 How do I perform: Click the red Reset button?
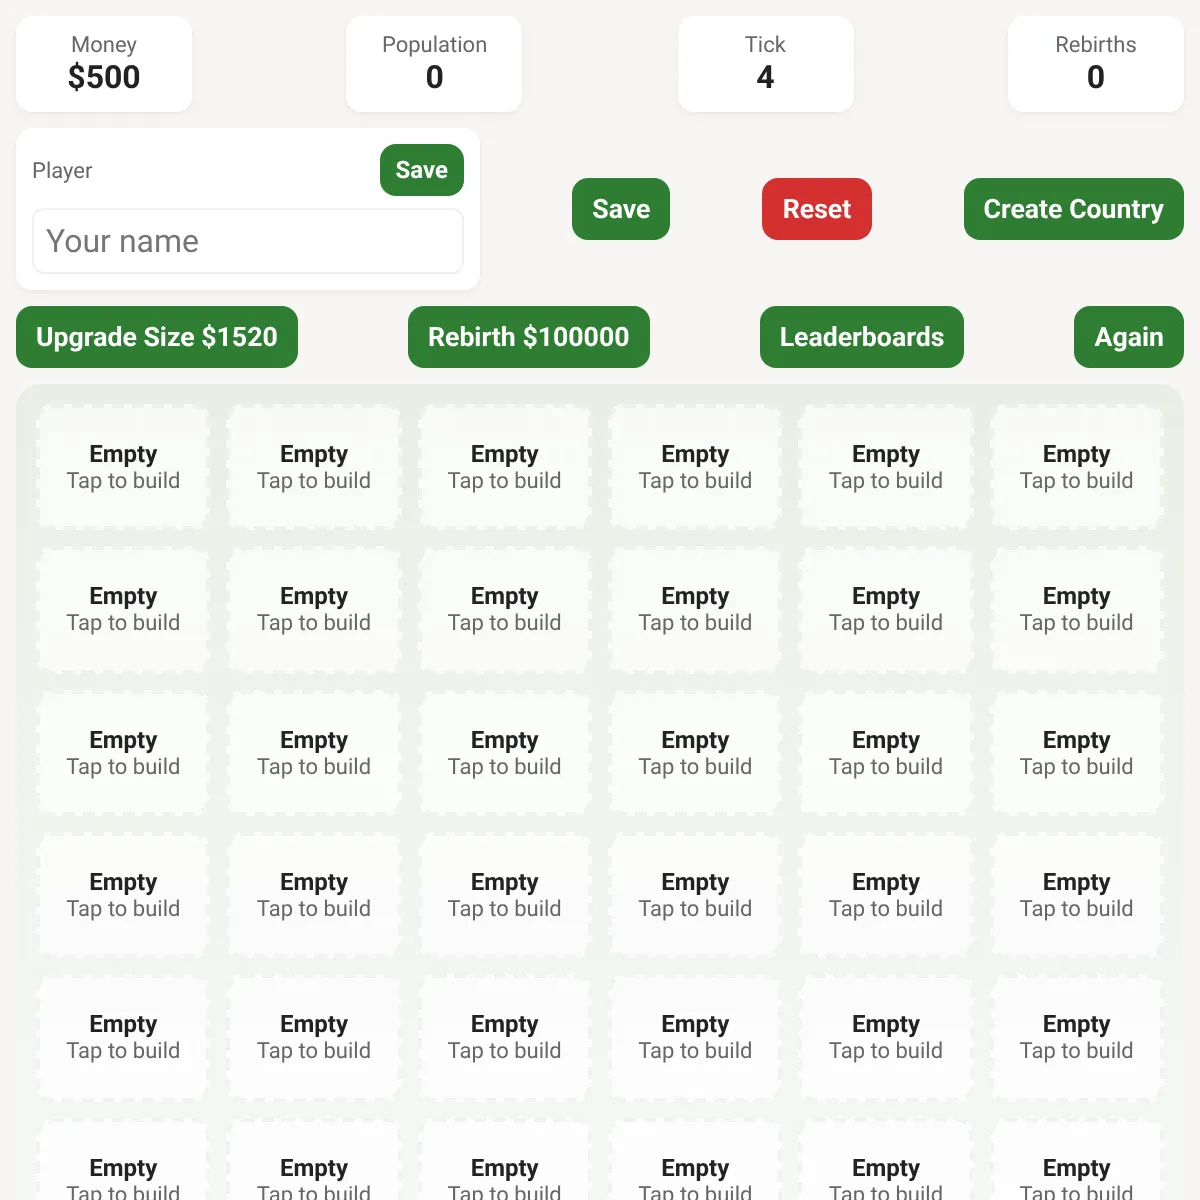click(817, 209)
